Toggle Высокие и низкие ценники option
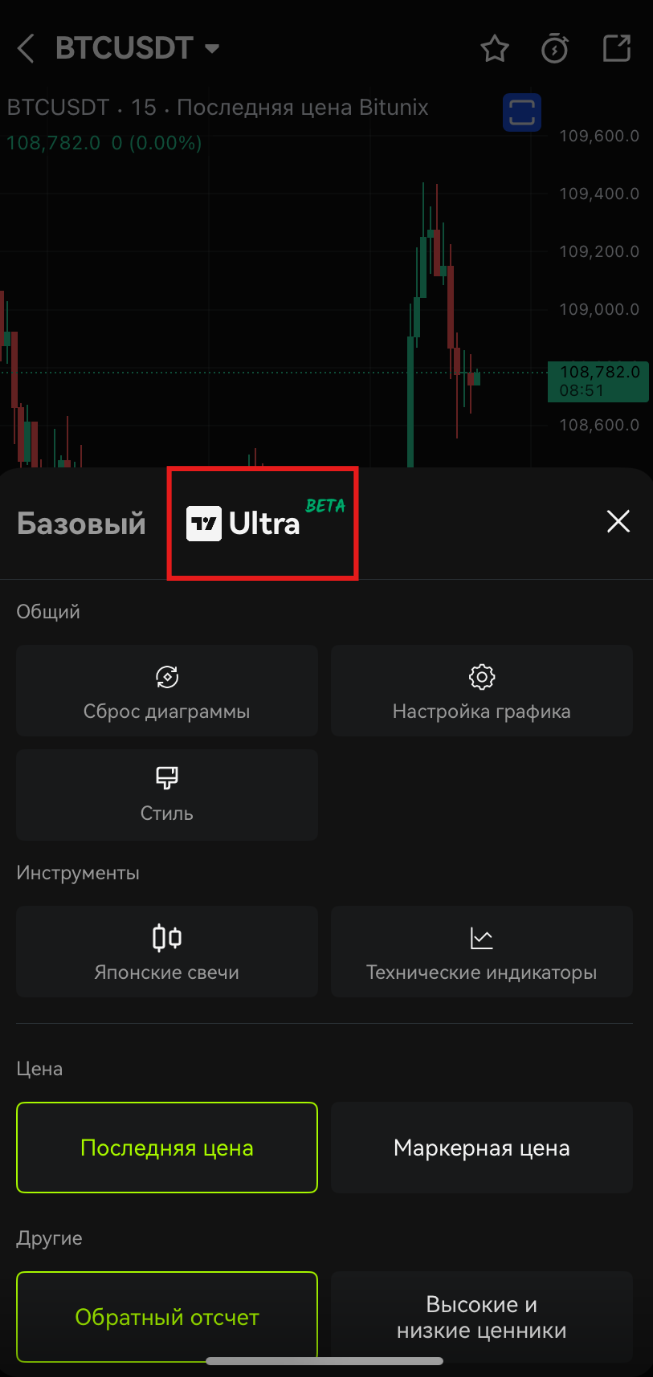The height and width of the screenshot is (1377, 653). click(x=482, y=1317)
